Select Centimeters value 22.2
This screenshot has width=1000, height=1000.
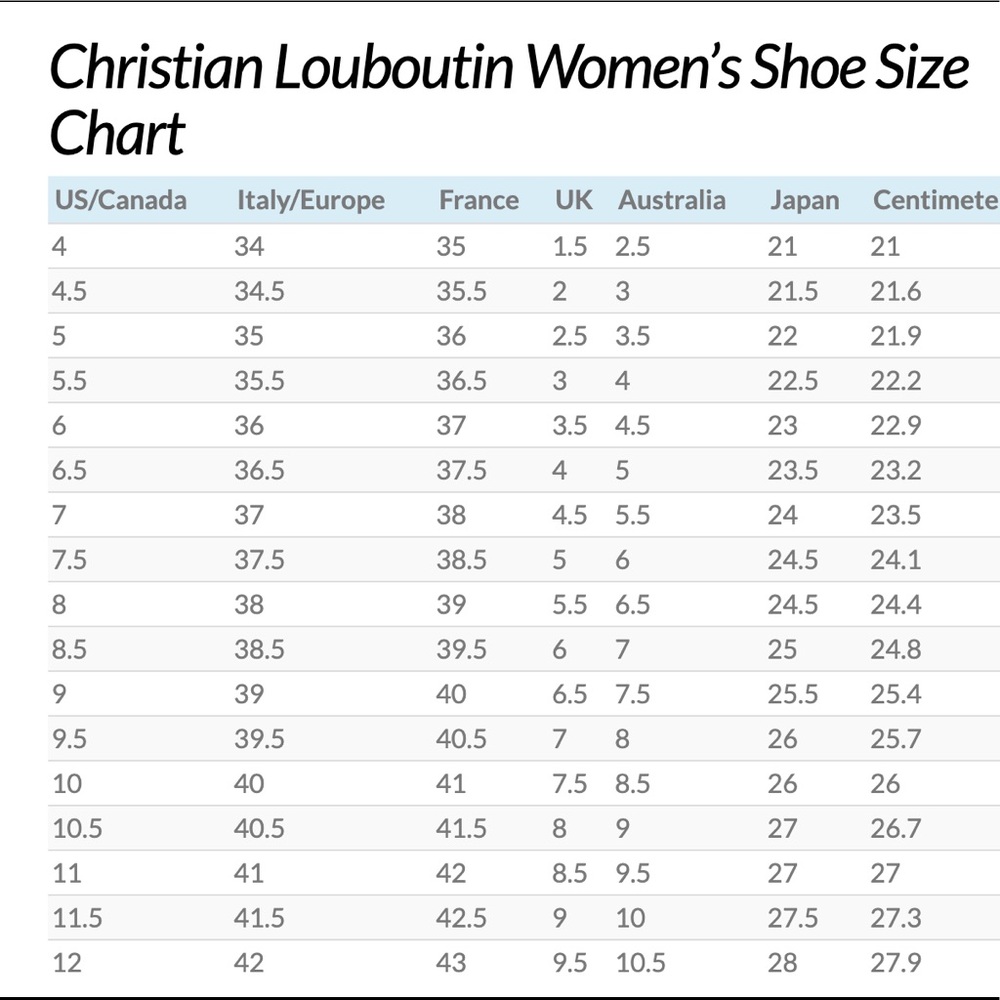[895, 381]
